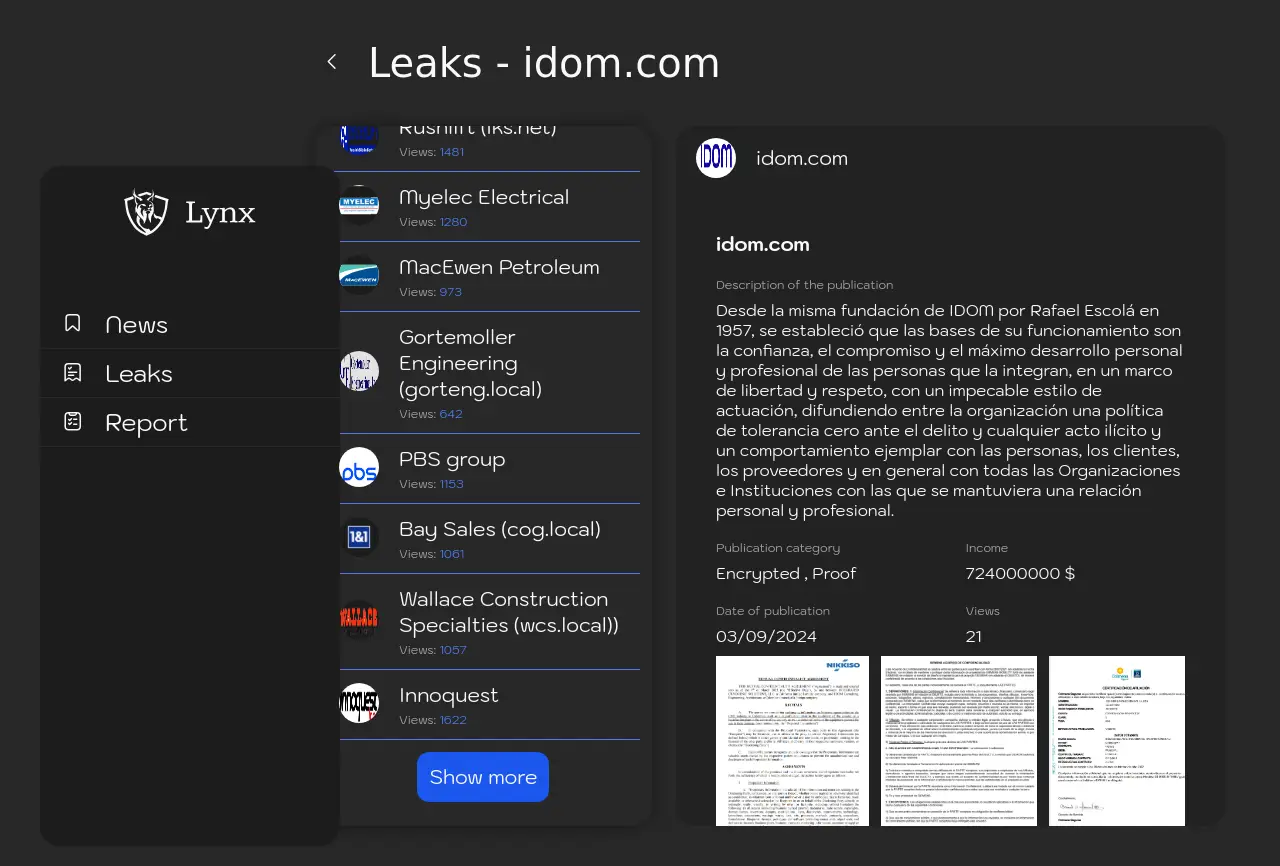Image resolution: width=1280 pixels, height=866 pixels.
Task: Click the MacEwen Petroleum logo
Action: tap(359, 275)
